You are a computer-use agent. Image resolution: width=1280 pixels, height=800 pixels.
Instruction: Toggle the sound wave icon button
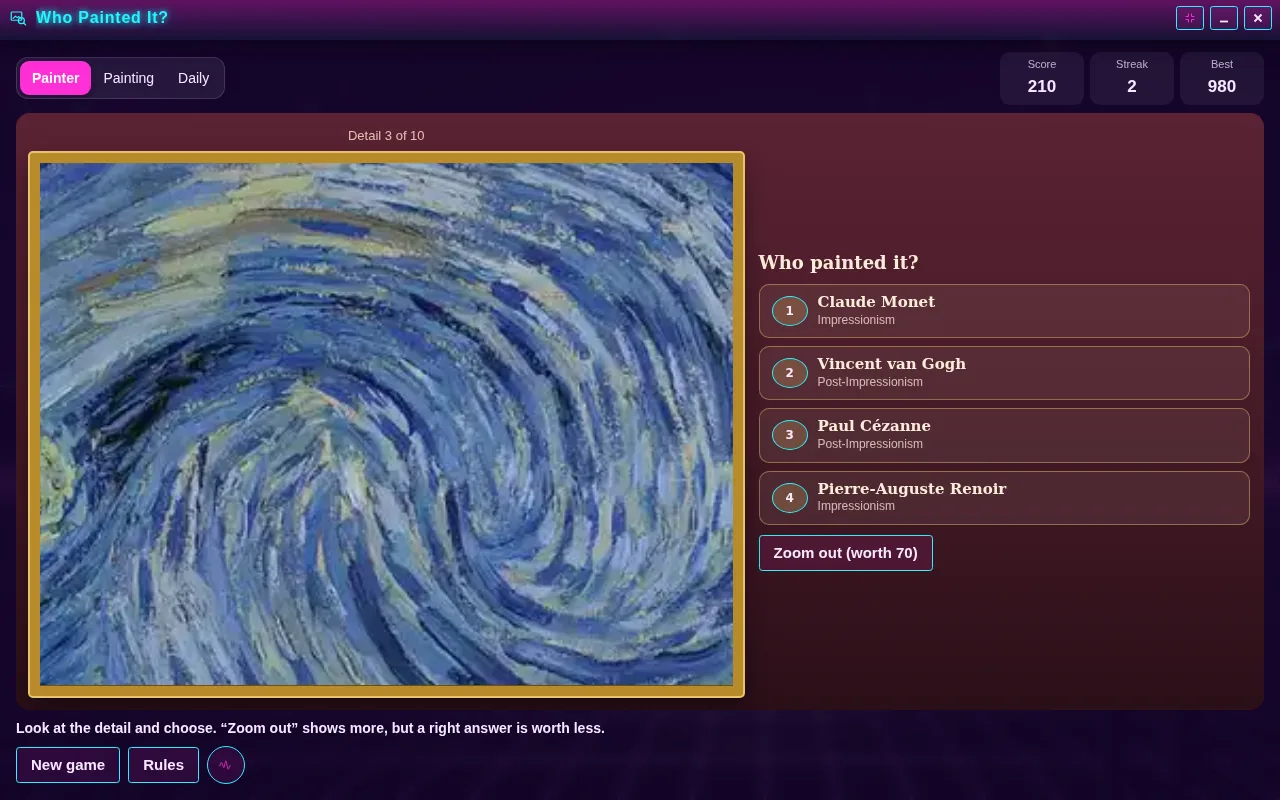pyautogui.click(x=226, y=765)
